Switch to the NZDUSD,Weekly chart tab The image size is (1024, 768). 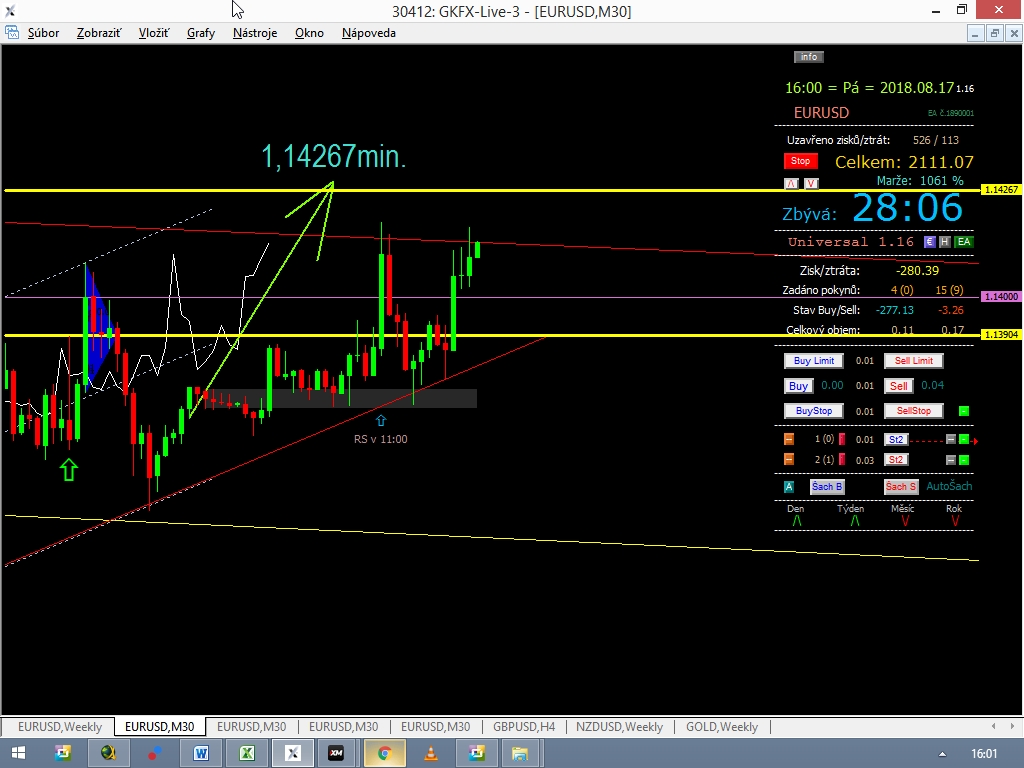point(619,726)
